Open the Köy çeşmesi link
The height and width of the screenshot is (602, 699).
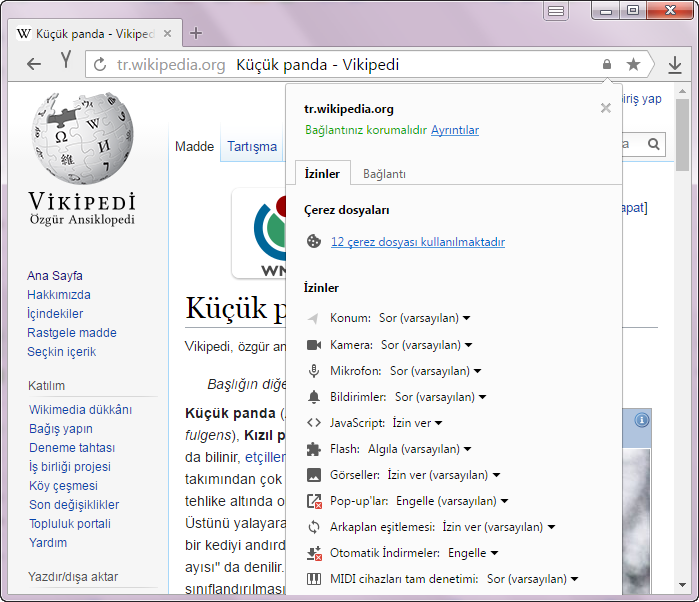click(63, 486)
